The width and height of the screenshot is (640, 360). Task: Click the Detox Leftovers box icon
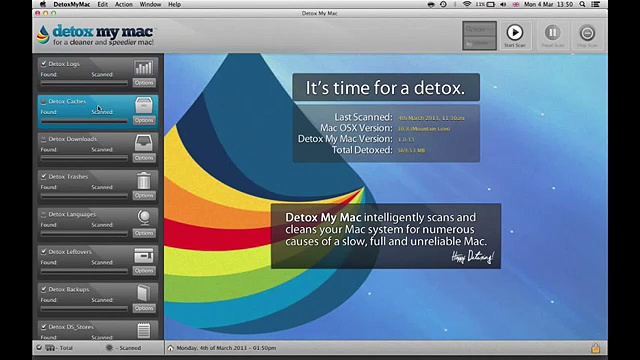[x=144, y=256]
